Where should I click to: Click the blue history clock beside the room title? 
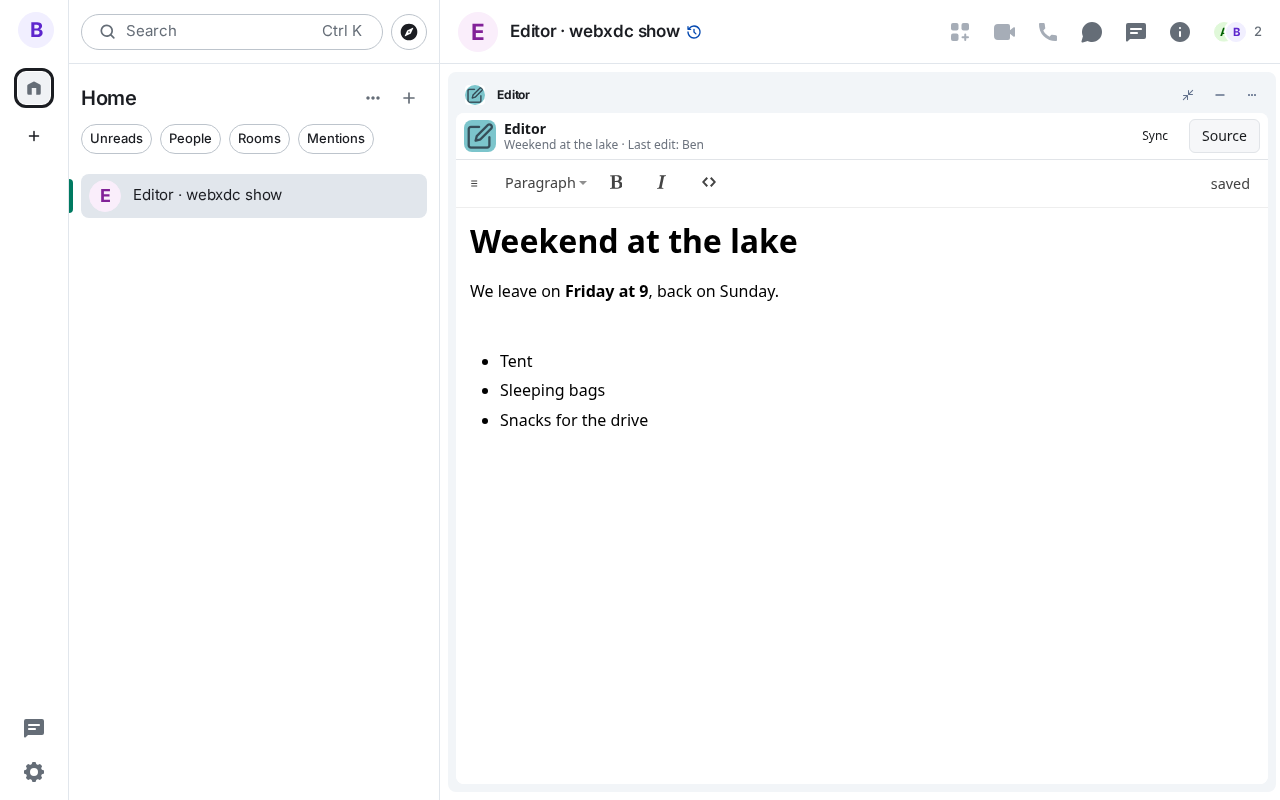[694, 32]
